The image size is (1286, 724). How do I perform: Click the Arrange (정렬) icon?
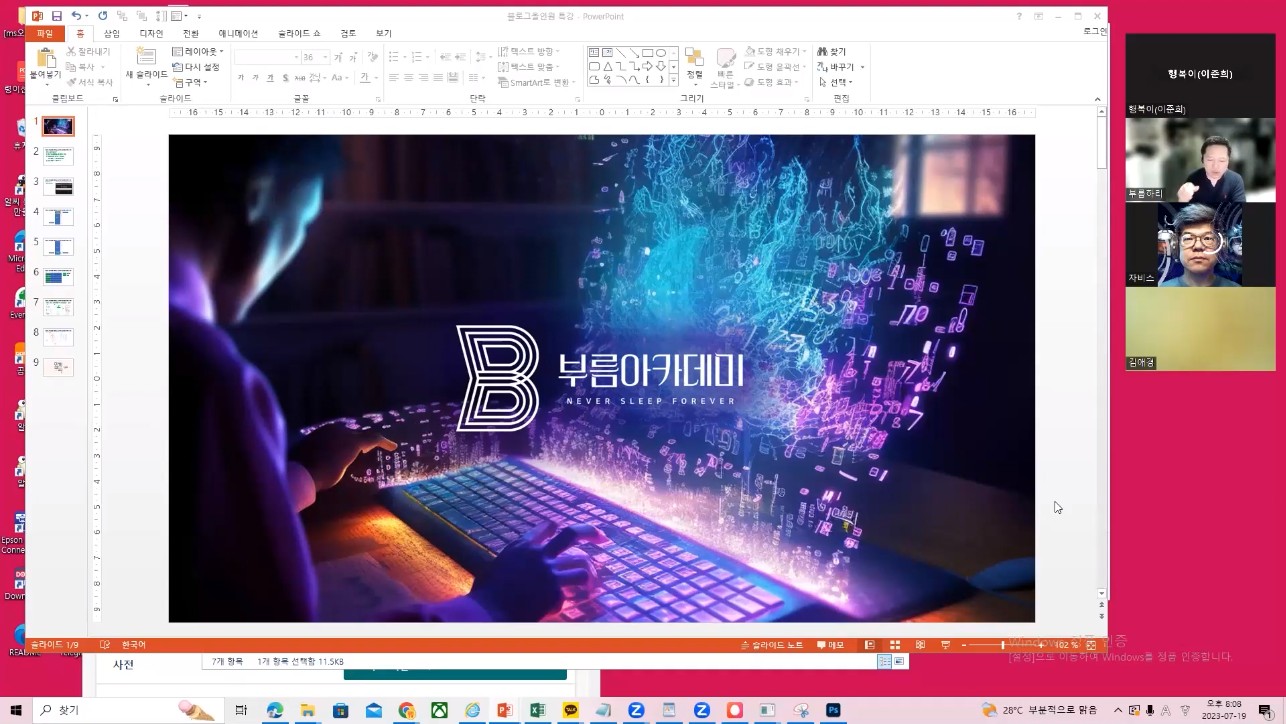click(694, 58)
